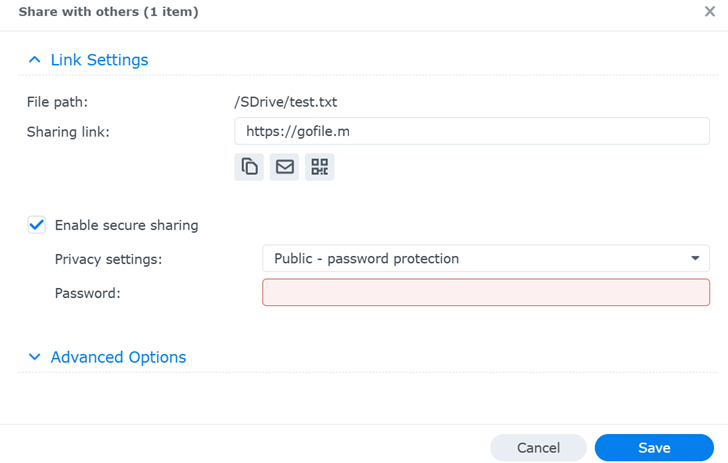
Task: Close the Share with others dialog
Action: pos(710,12)
